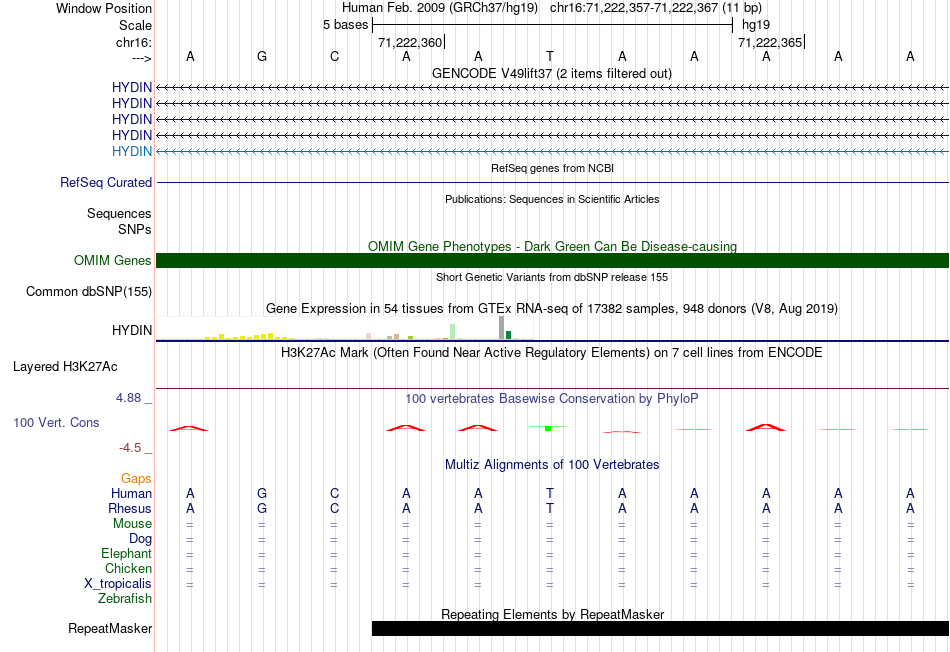Screen dimensions: 950x652
Task: Click the ---> sequence direction label
Action: (x=142, y=58)
